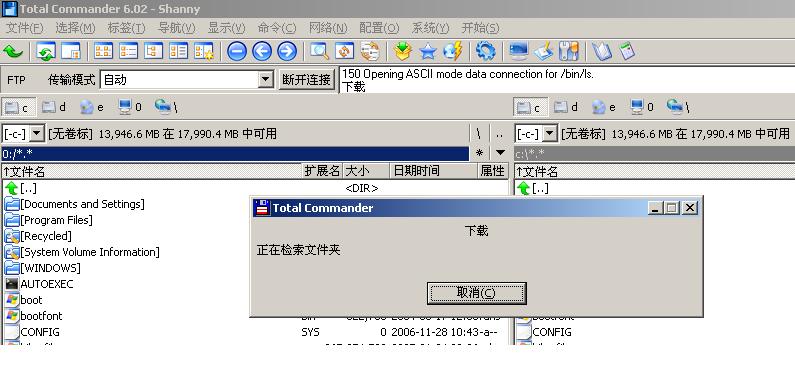Open the 传输模式 transfer mode dropdown
Image resolution: width=795 pixels, height=384 pixels.
tap(265, 80)
